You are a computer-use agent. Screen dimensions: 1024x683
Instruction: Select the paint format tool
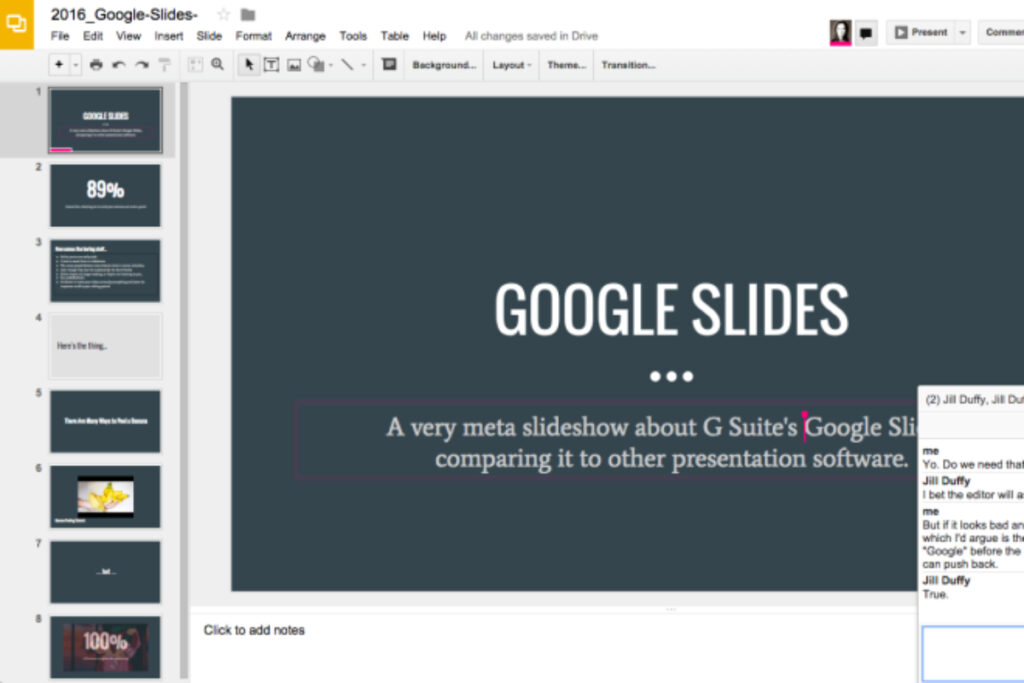(165, 64)
